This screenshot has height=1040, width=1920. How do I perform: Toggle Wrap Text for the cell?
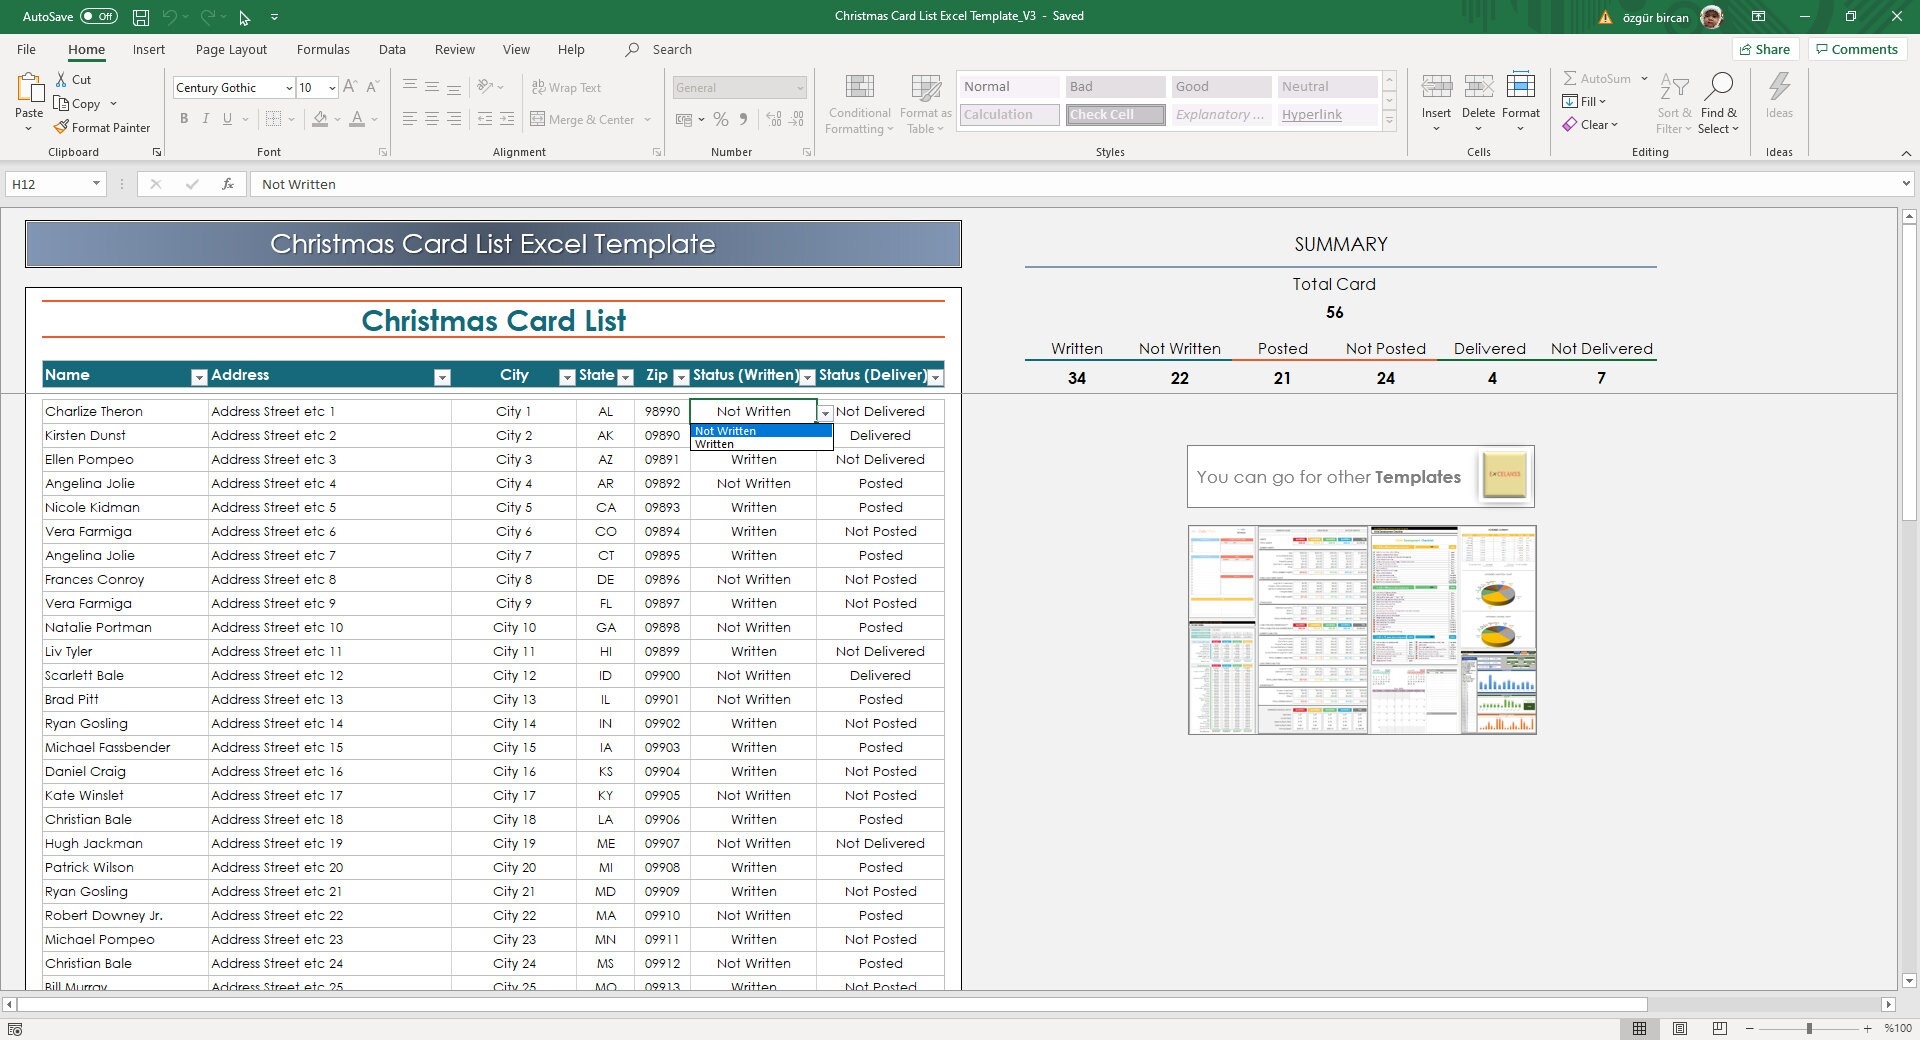(566, 88)
